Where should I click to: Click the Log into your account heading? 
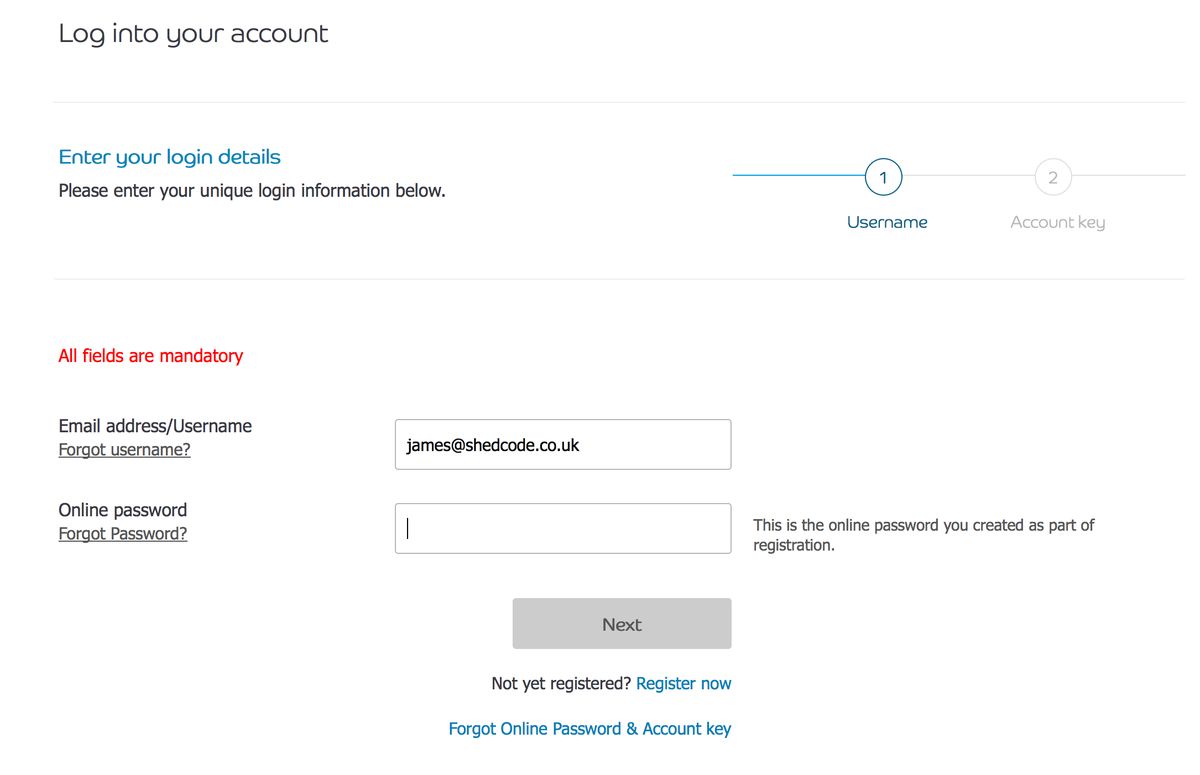193,34
